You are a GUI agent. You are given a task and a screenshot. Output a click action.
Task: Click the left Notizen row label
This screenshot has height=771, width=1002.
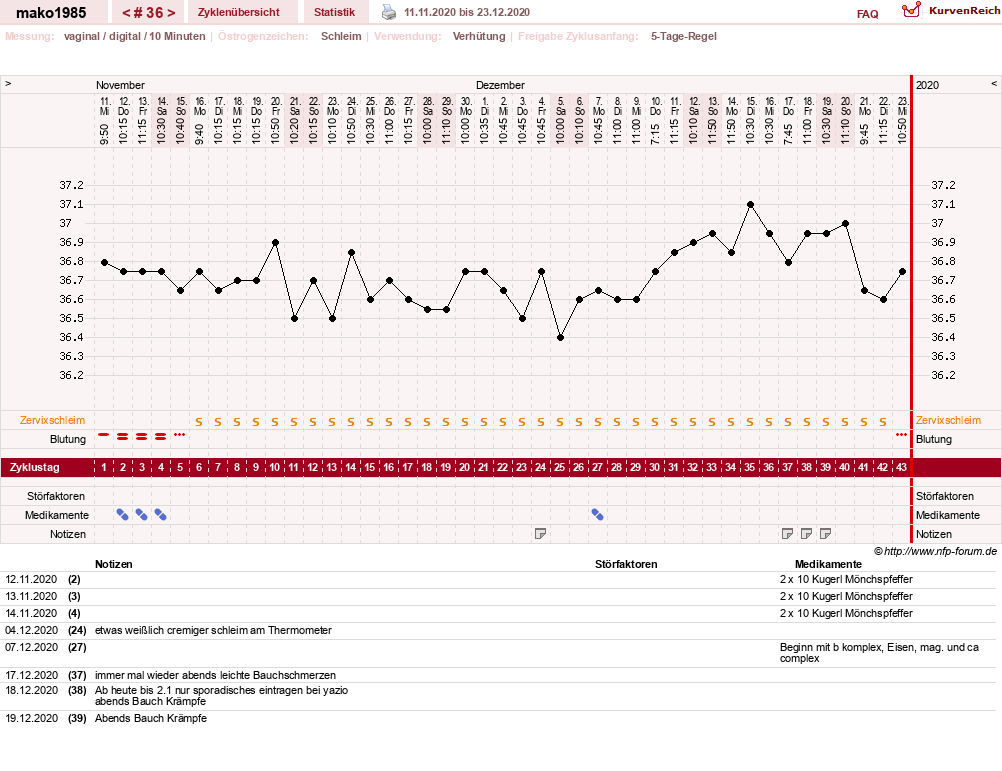68,535
